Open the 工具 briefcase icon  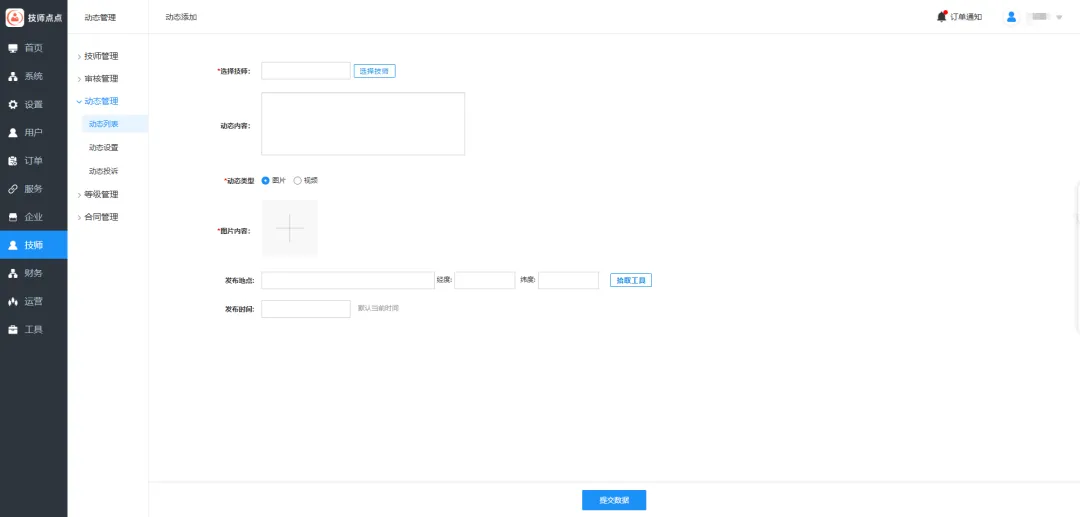tap(13, 329)
